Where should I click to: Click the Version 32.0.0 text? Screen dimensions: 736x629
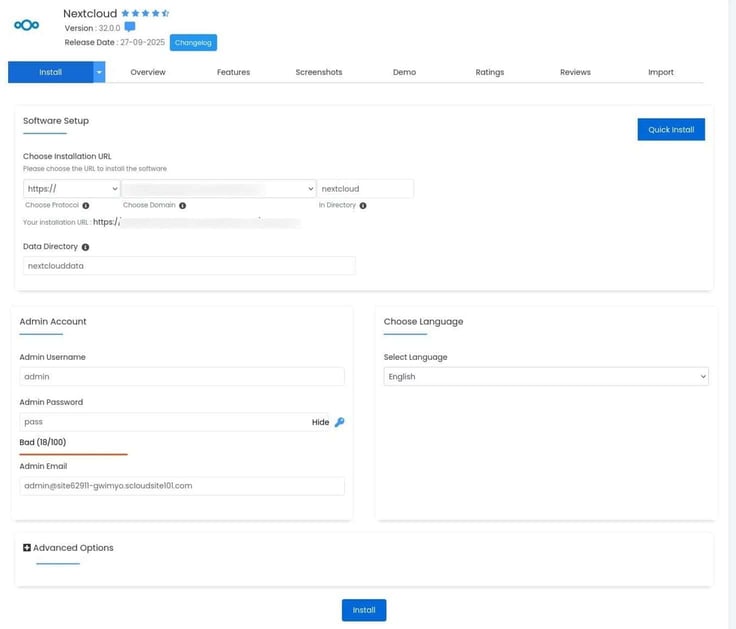click(92, 28)
